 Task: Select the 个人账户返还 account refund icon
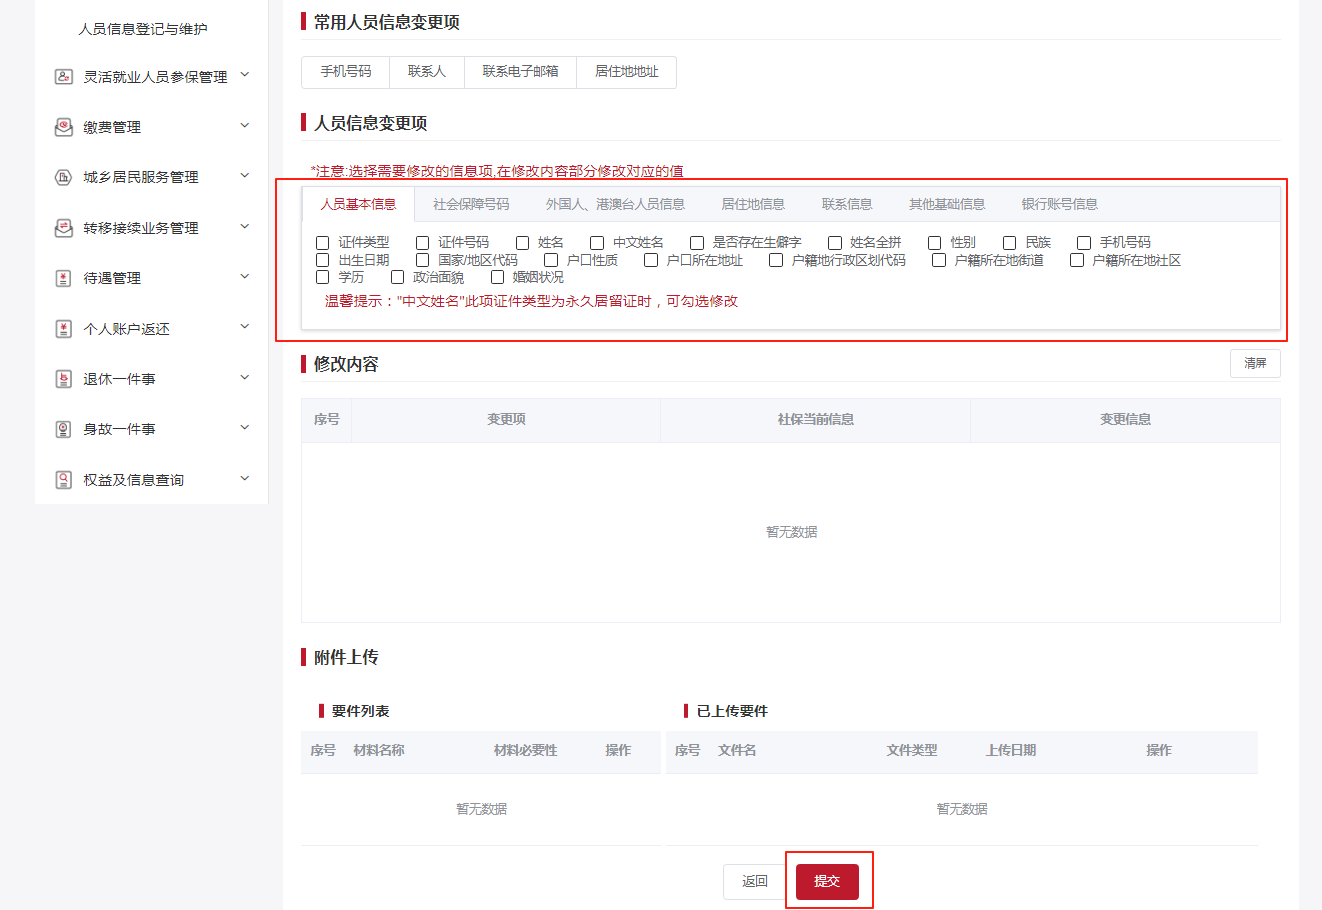tap(58, 328)
